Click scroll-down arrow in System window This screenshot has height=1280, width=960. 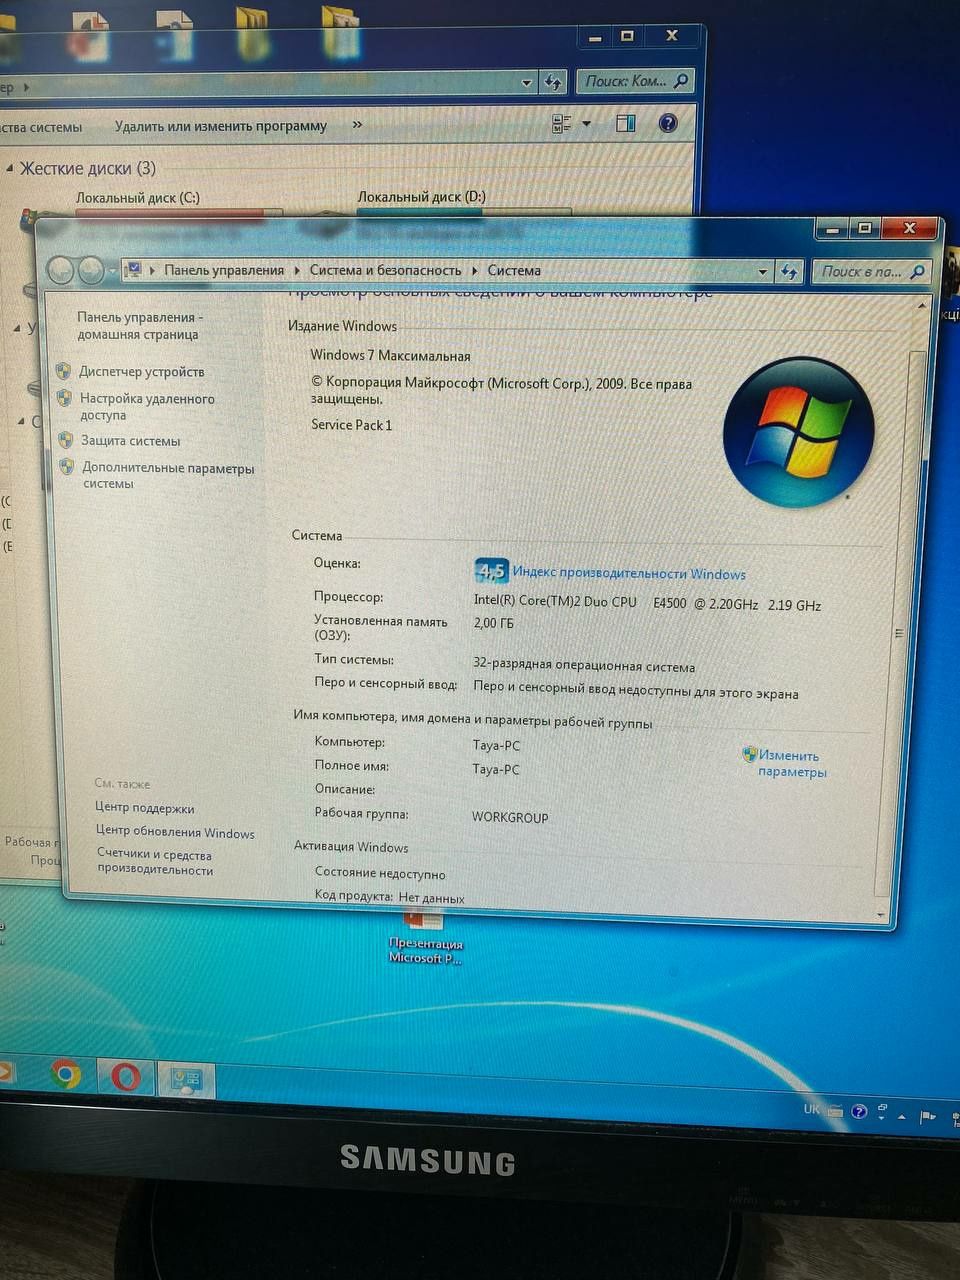point(880,914)
